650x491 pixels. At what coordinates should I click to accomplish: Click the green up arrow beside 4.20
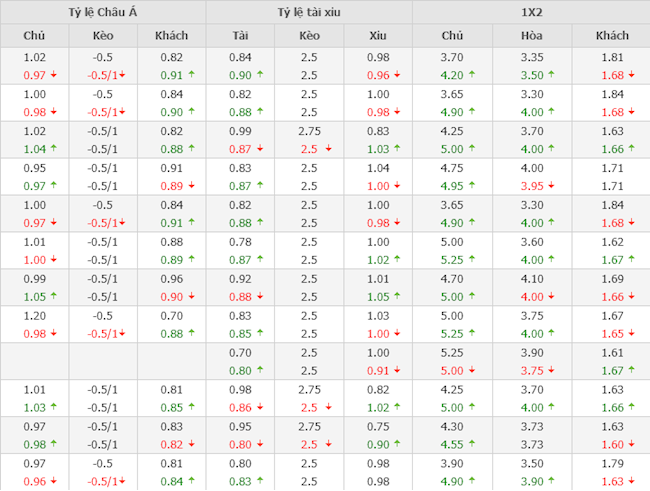[469, 74]
